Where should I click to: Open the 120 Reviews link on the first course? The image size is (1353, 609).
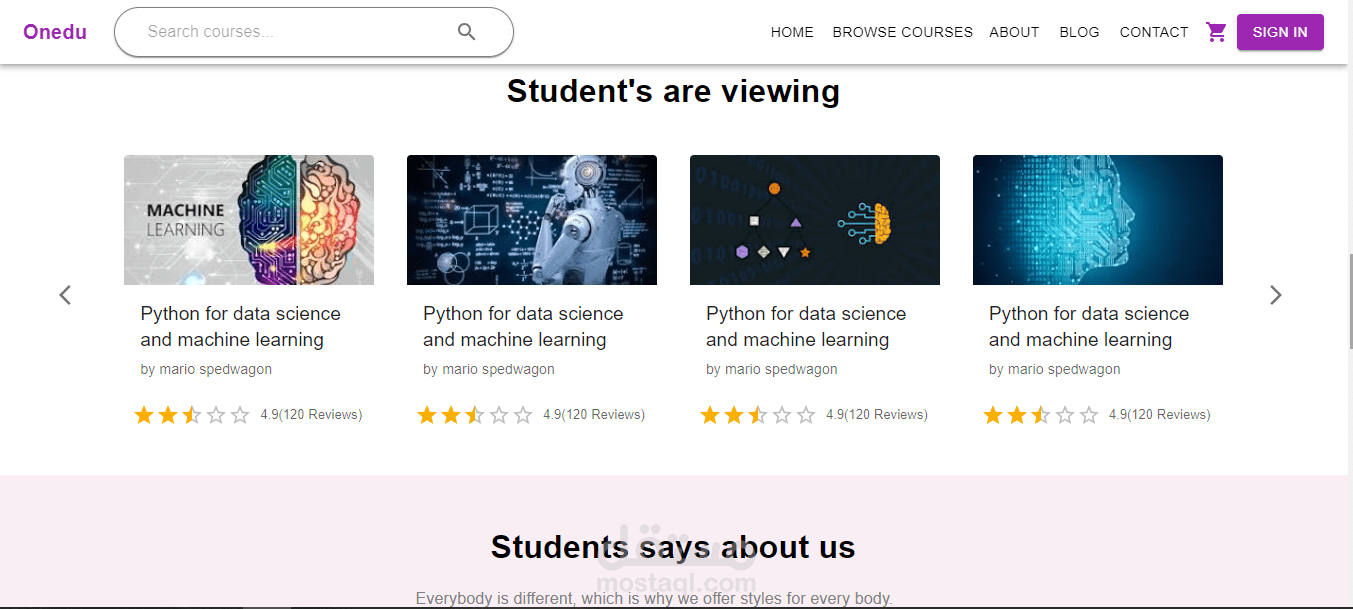pos(311,414)
